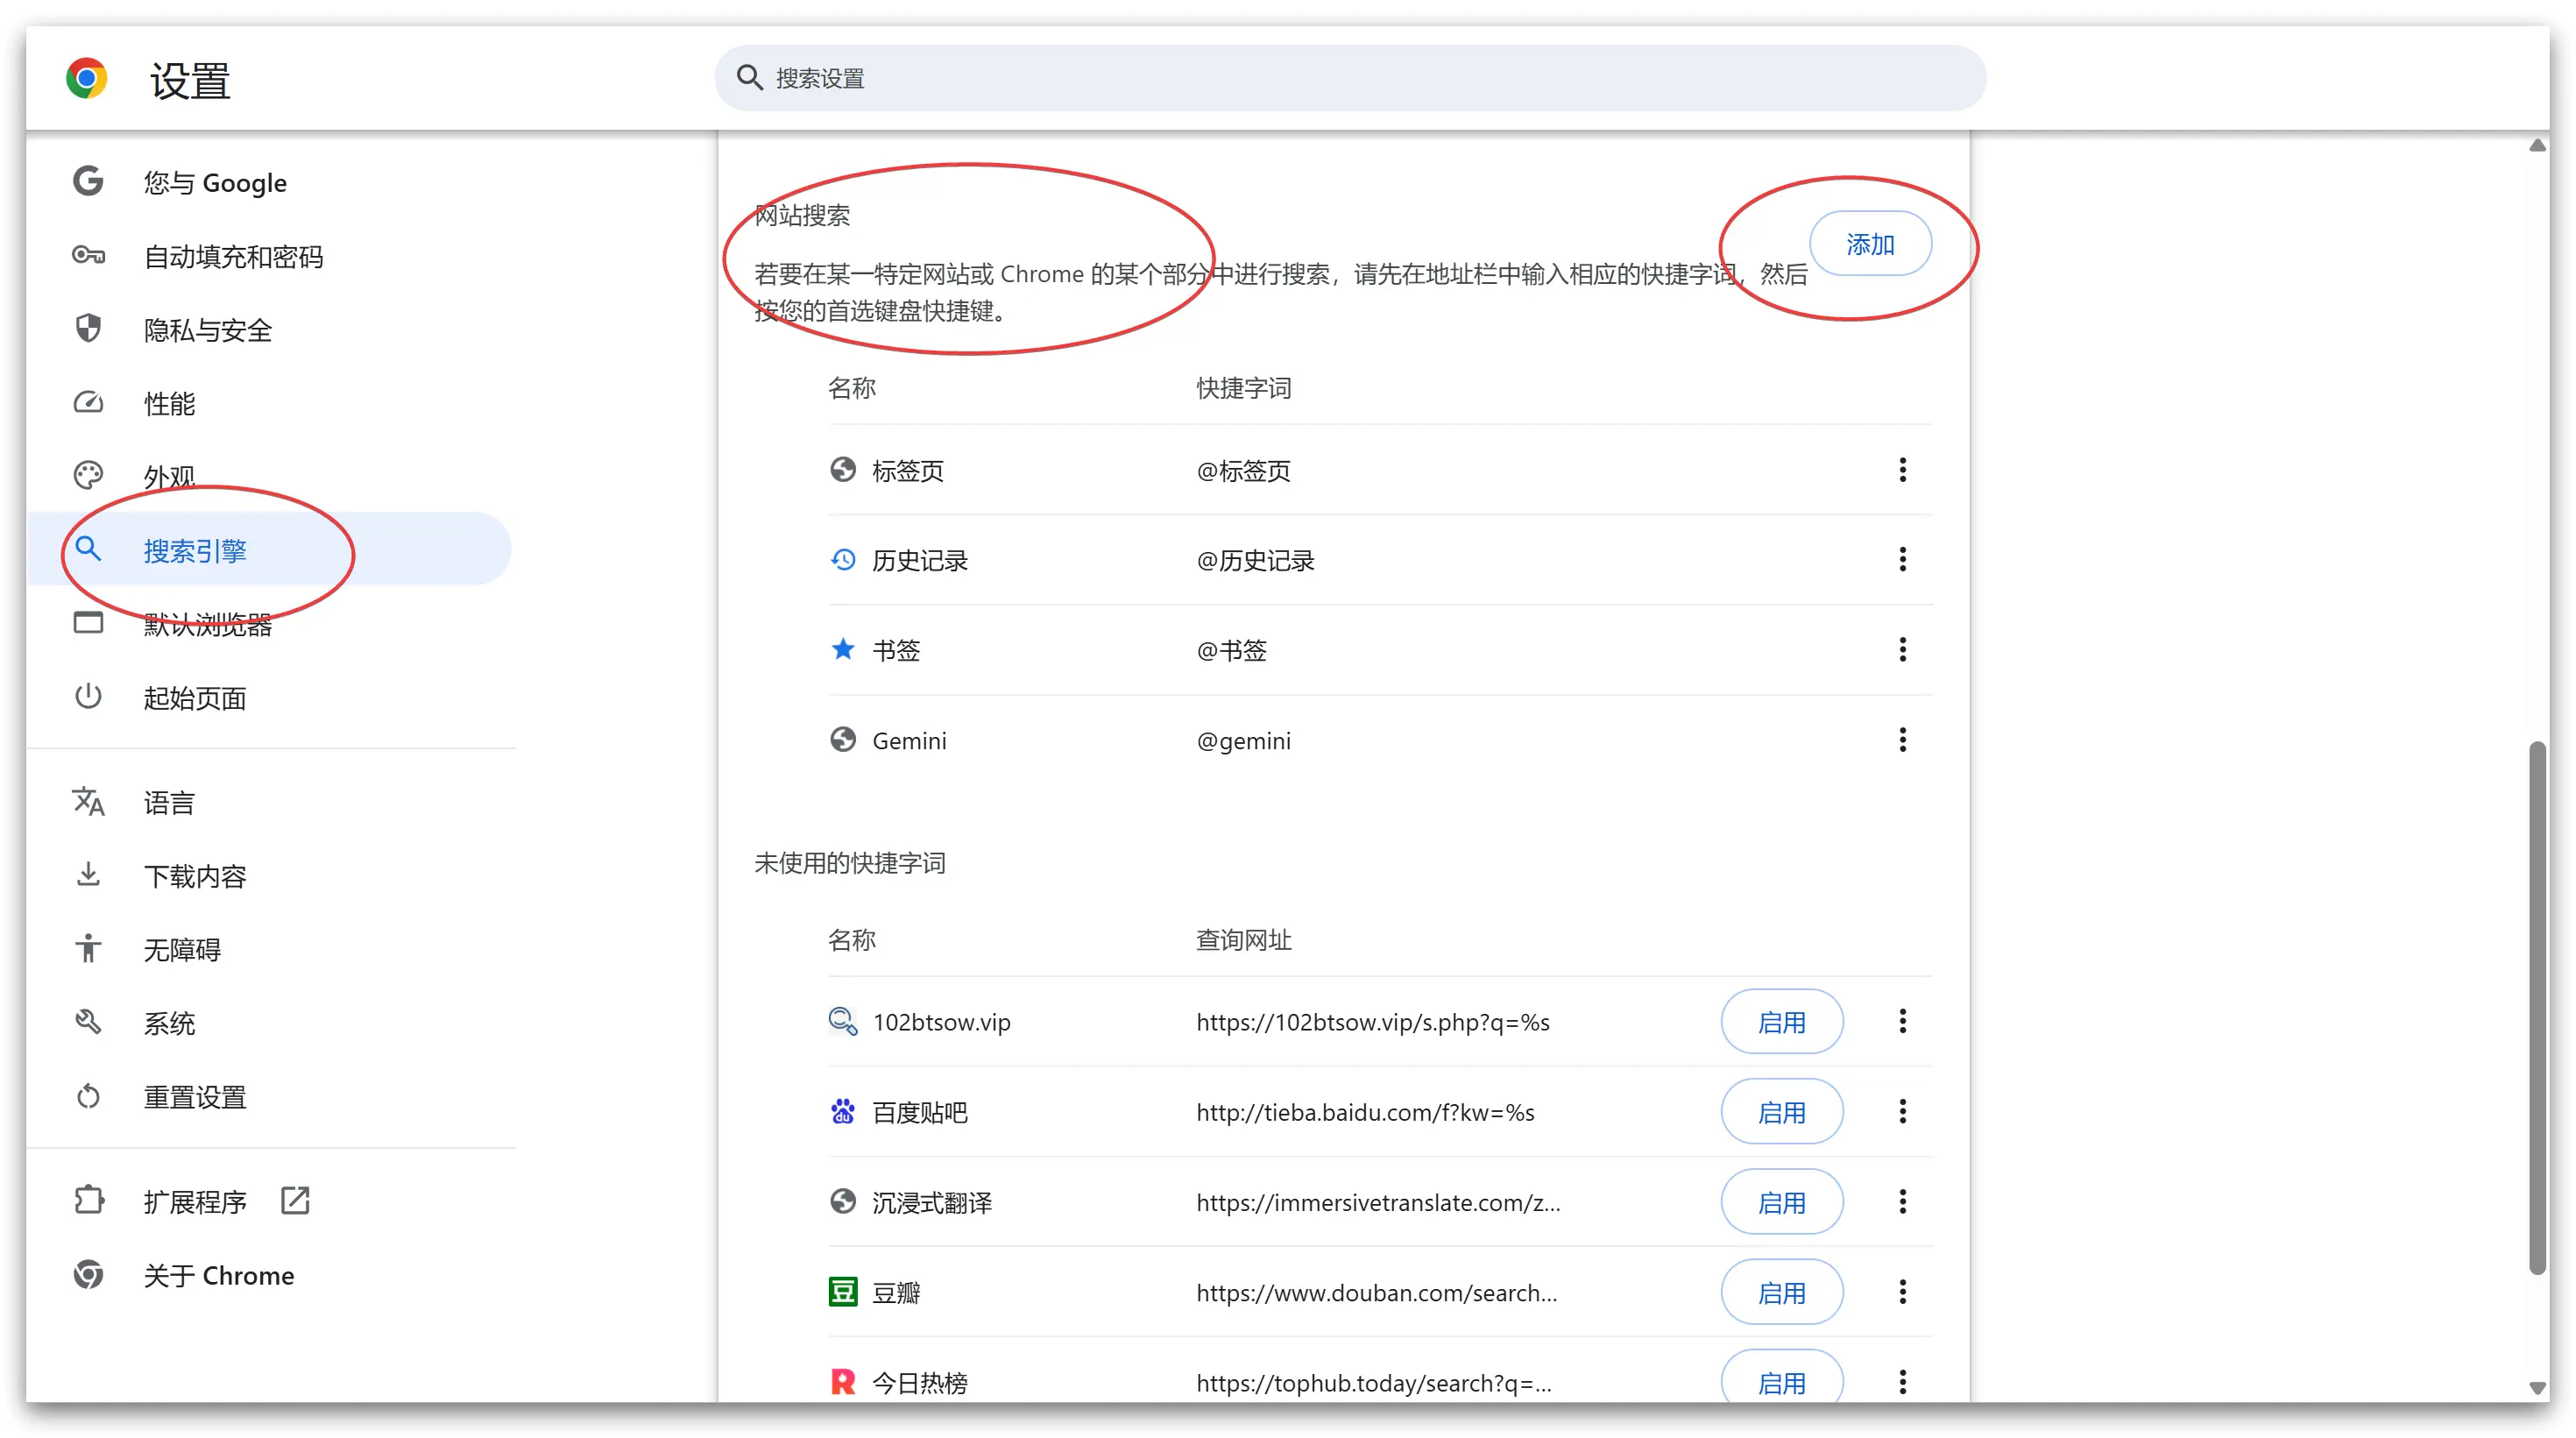
Task: Click the speedometer icon for 性能
Action: pyautogui.click(x=88, y=402)
